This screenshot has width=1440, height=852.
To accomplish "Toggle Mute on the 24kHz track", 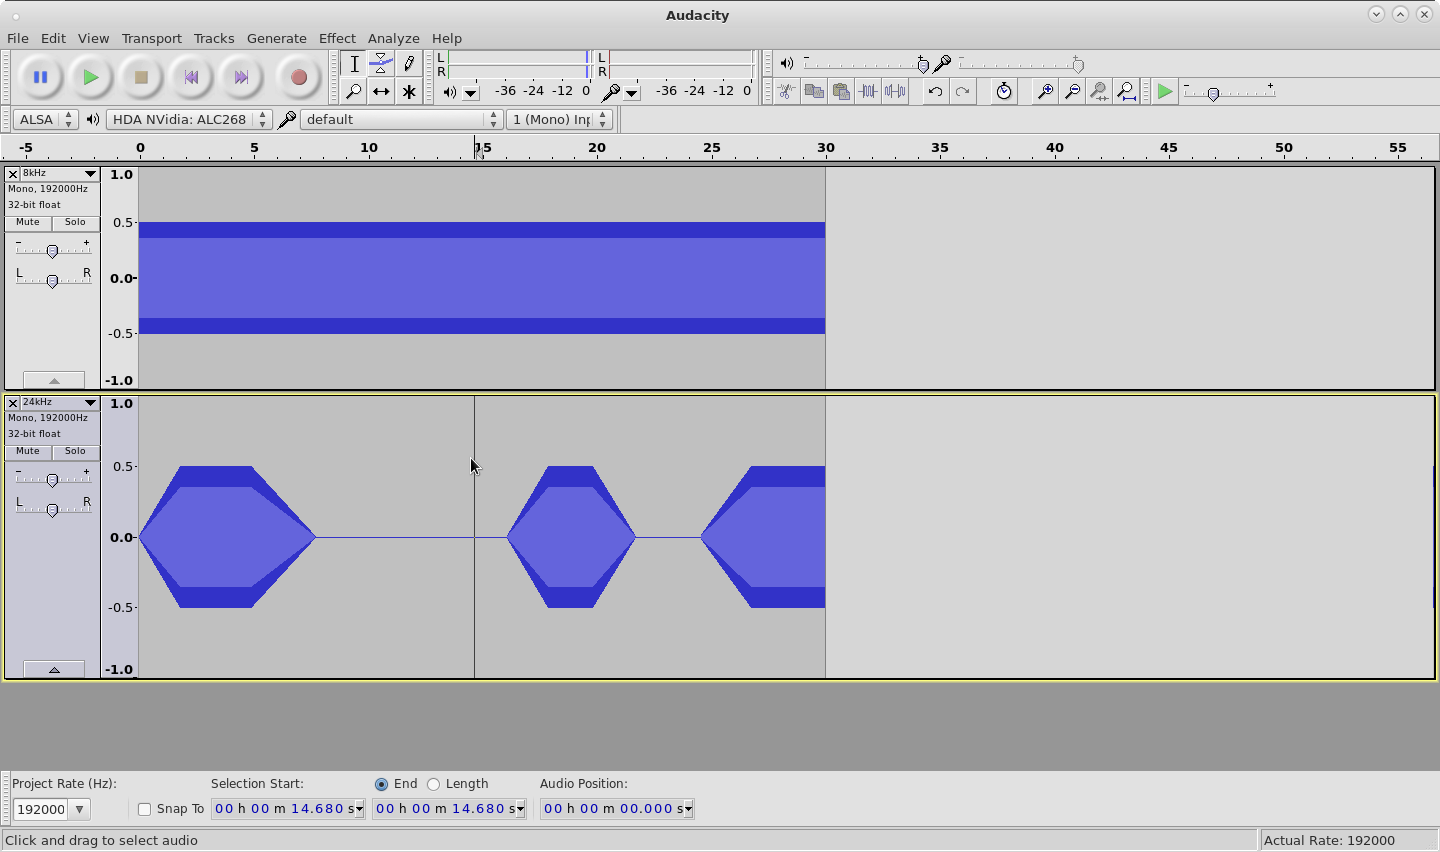I will (28, 452).
